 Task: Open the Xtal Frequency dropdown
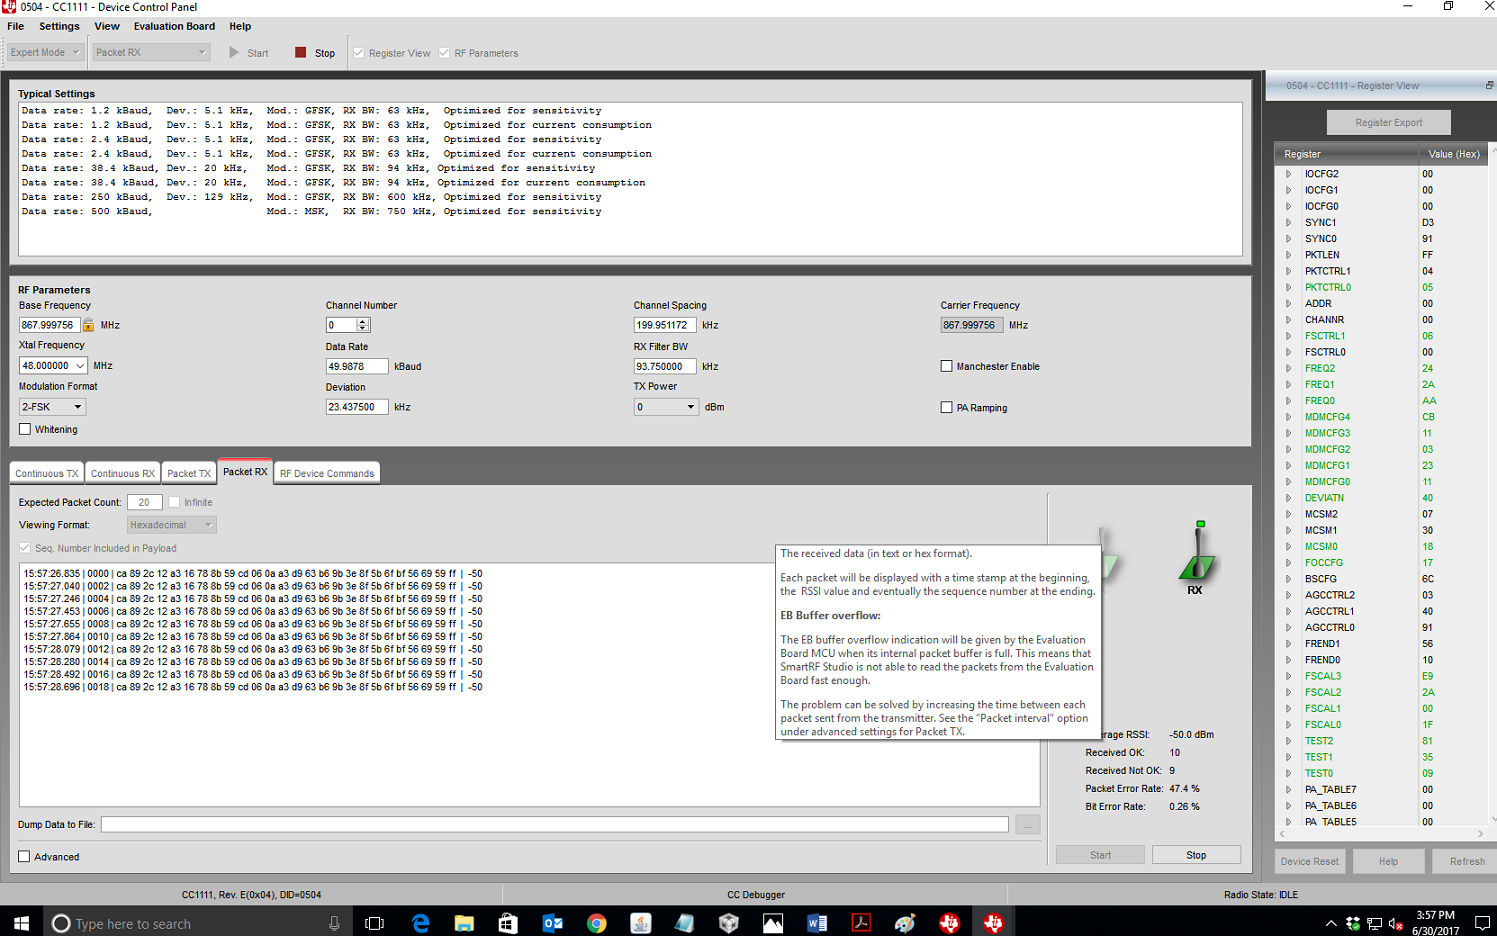53,366
